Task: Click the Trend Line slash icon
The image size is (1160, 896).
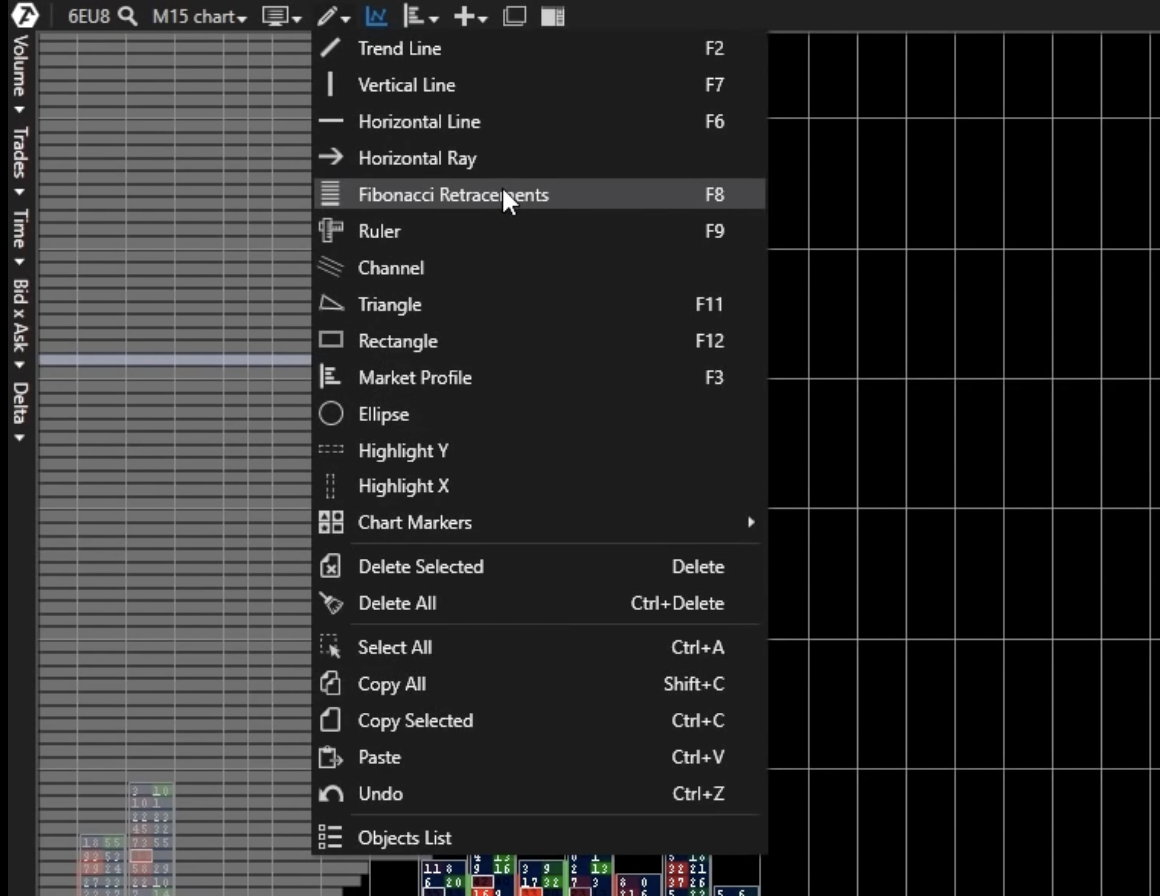Action: coord(331,48)
